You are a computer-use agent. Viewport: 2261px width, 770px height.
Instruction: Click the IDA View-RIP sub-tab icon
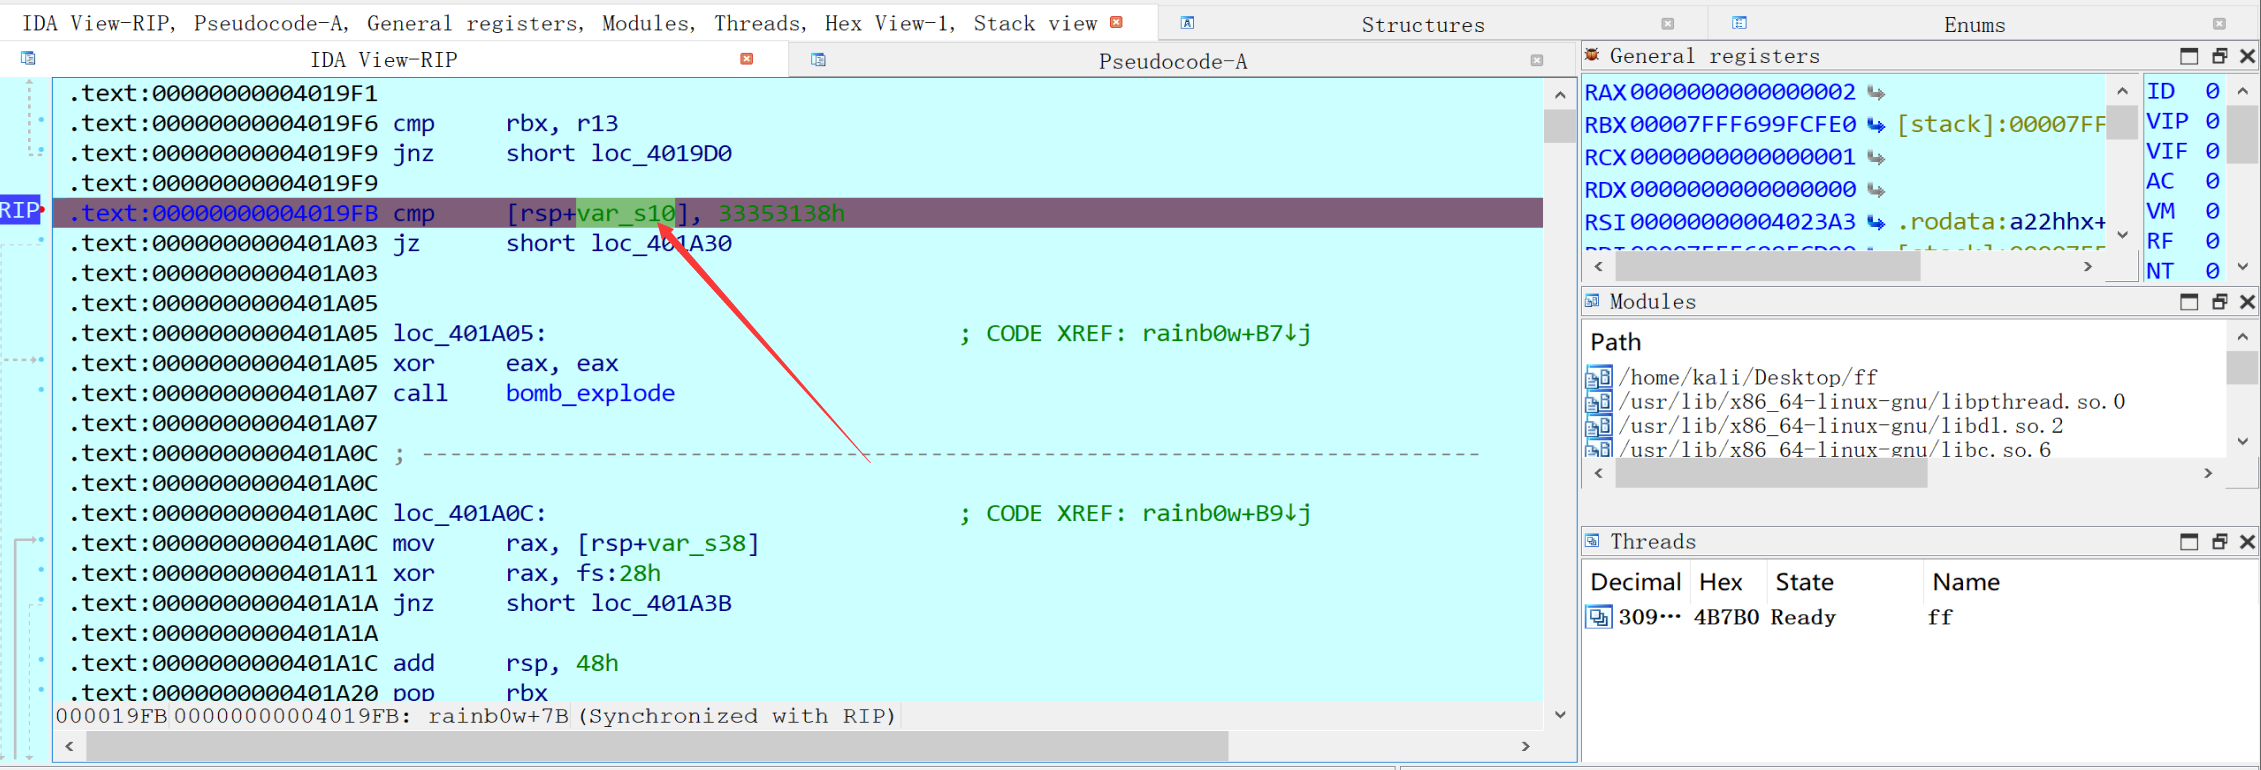pos(28,59)
